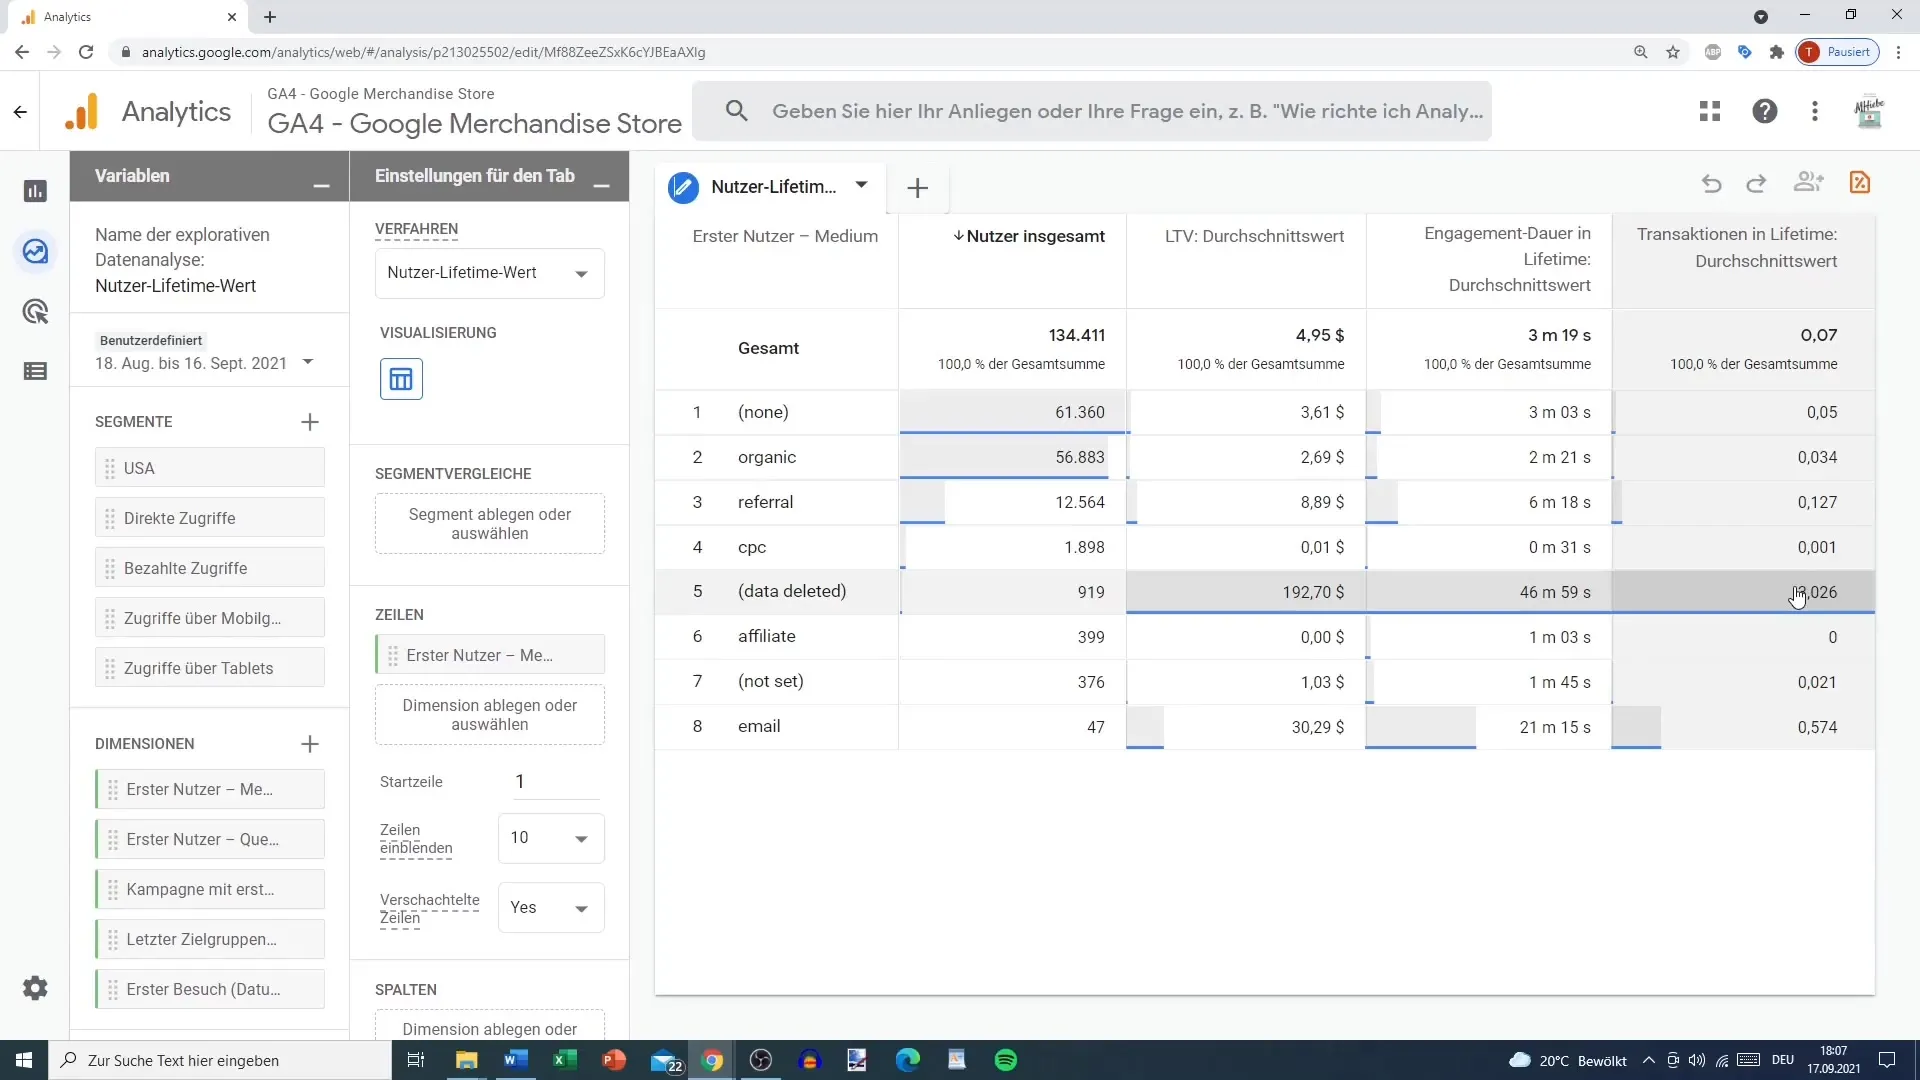Open the Nutzer-Lifetim... tab dropdown arrow
1920x1080 pixels.
coord(861,185)
